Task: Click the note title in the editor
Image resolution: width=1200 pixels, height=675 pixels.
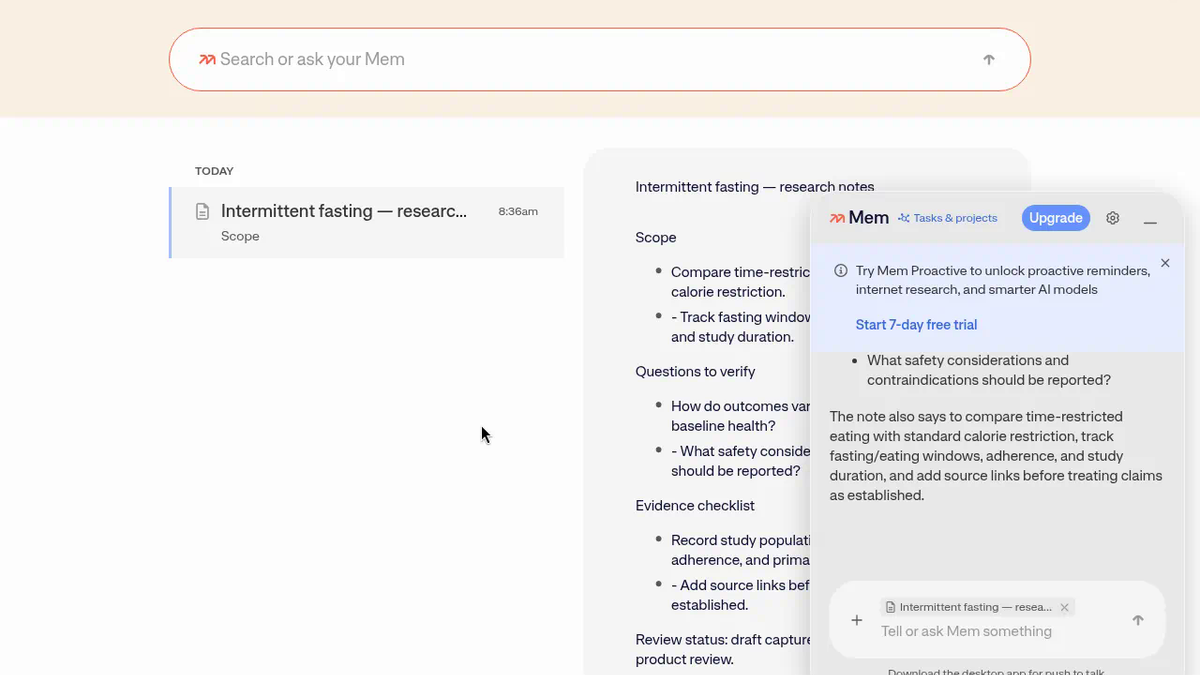Action: click(x=755, y=187)
